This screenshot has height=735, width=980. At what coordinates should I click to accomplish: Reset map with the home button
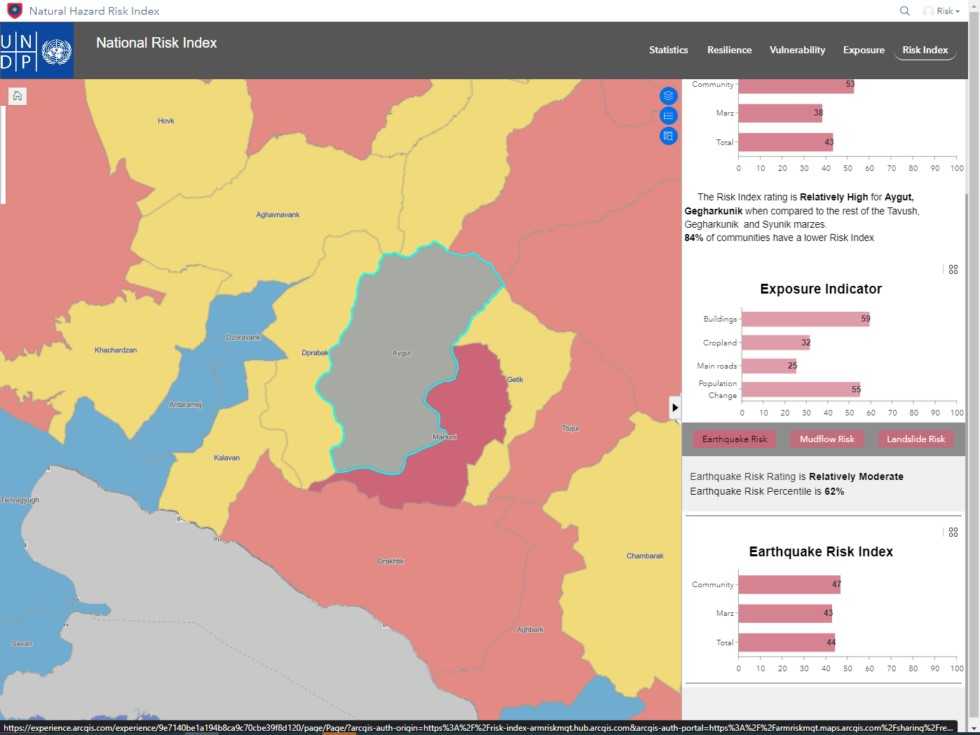click(18, 96)
